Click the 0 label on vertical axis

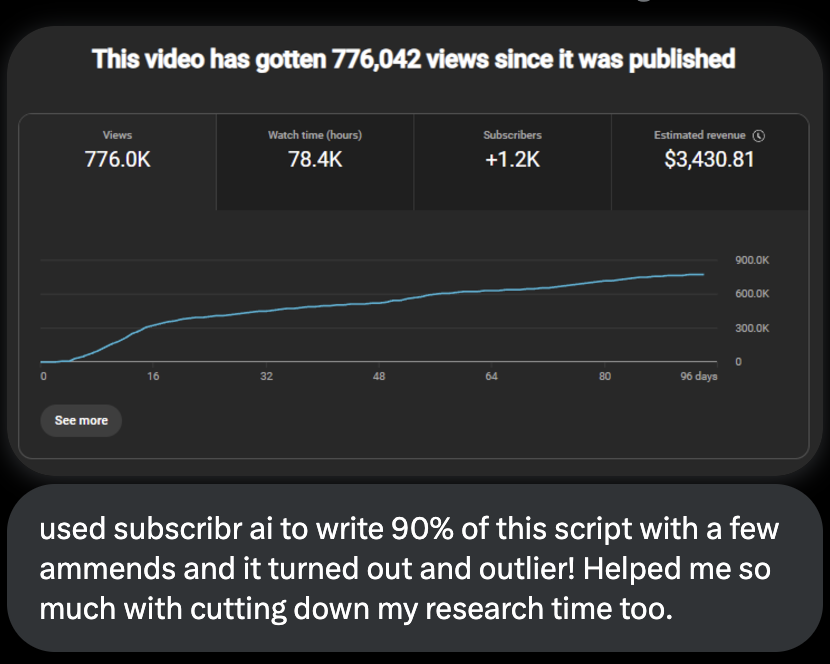pos(738,361)
